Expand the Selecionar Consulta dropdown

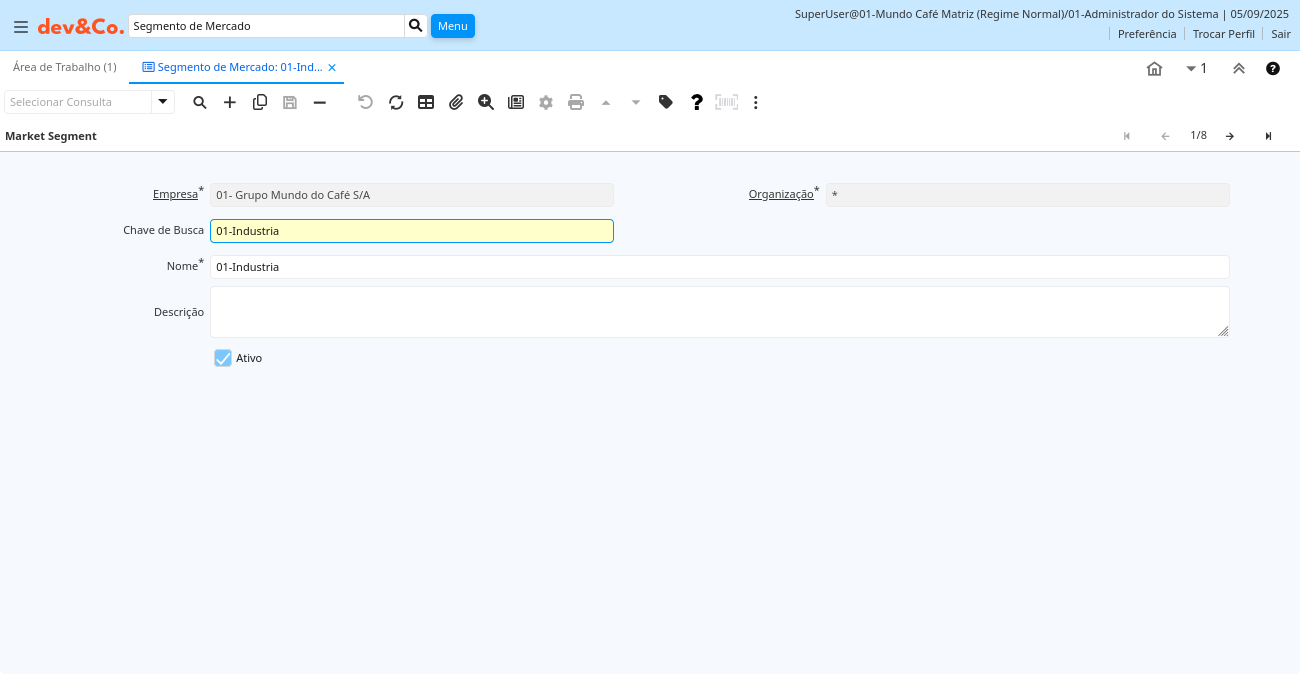[163, 102]
